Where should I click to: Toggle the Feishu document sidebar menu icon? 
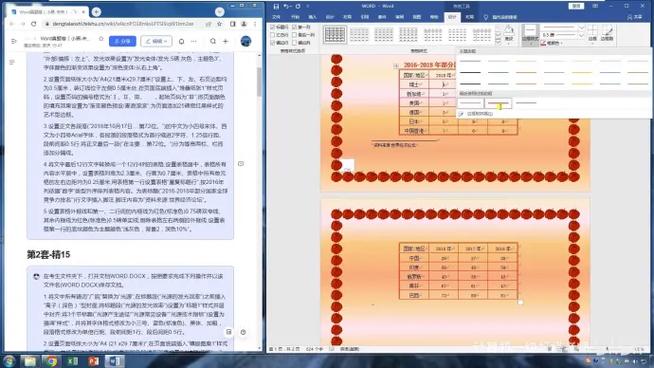(14, 41)
